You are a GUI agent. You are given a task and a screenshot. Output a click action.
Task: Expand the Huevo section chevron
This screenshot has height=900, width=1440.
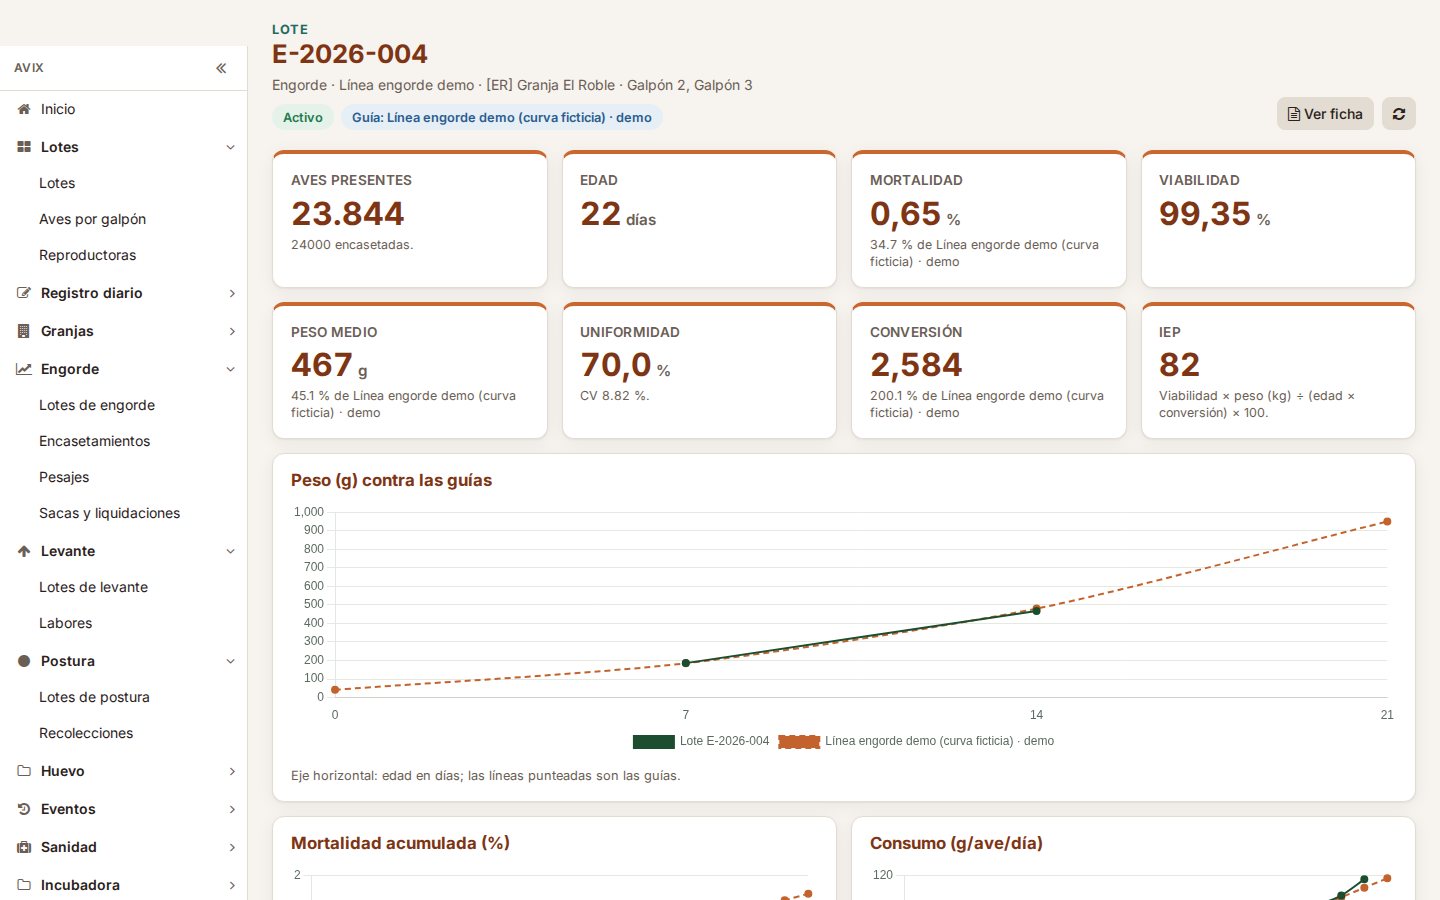click(231, 771)
